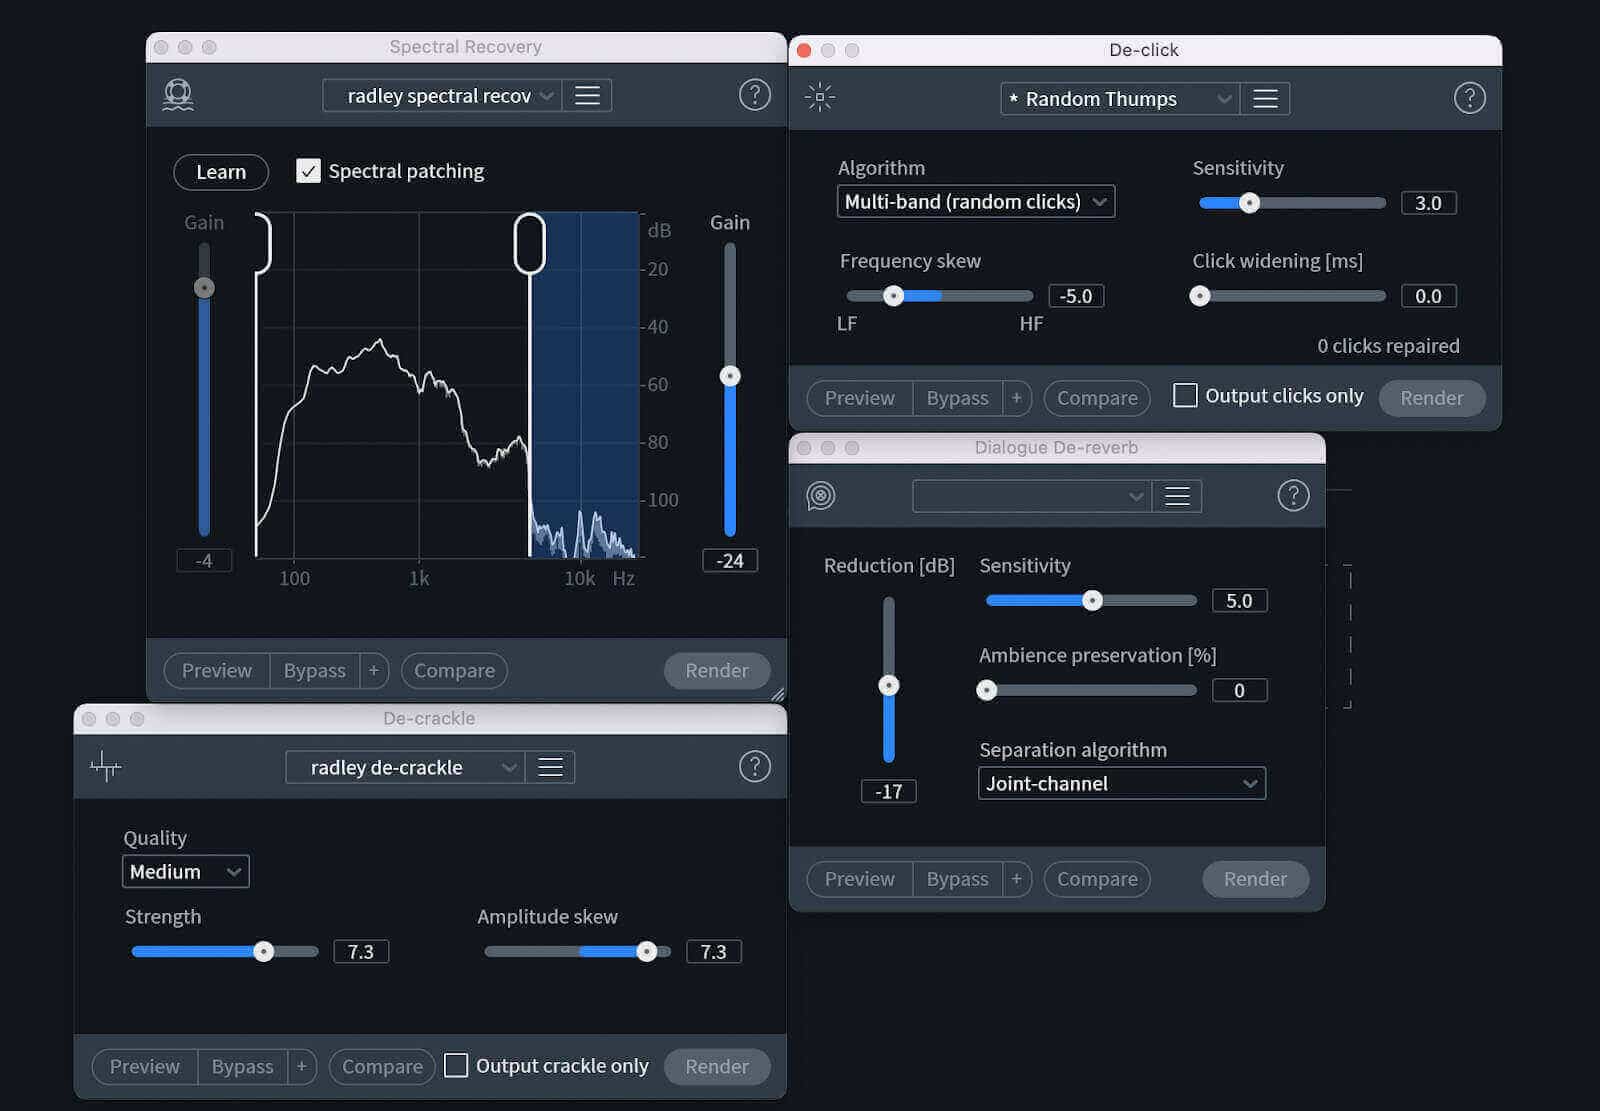Click right Gain value field -24

click(730, 560)
